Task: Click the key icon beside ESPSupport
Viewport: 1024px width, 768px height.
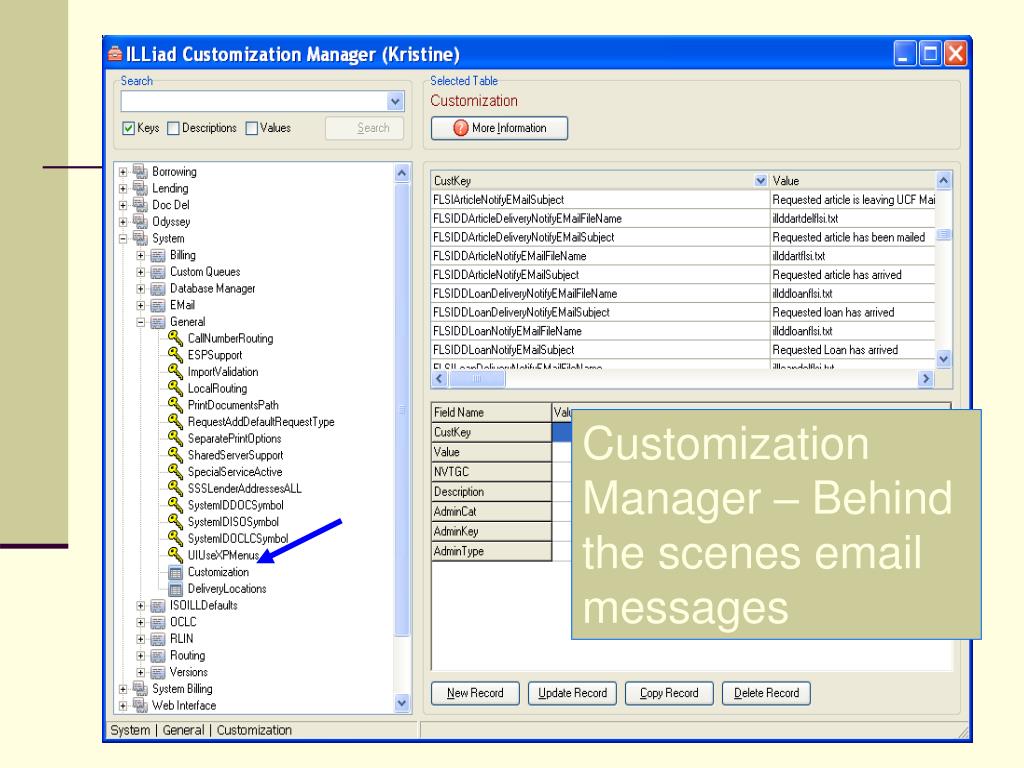Action: 175,355
